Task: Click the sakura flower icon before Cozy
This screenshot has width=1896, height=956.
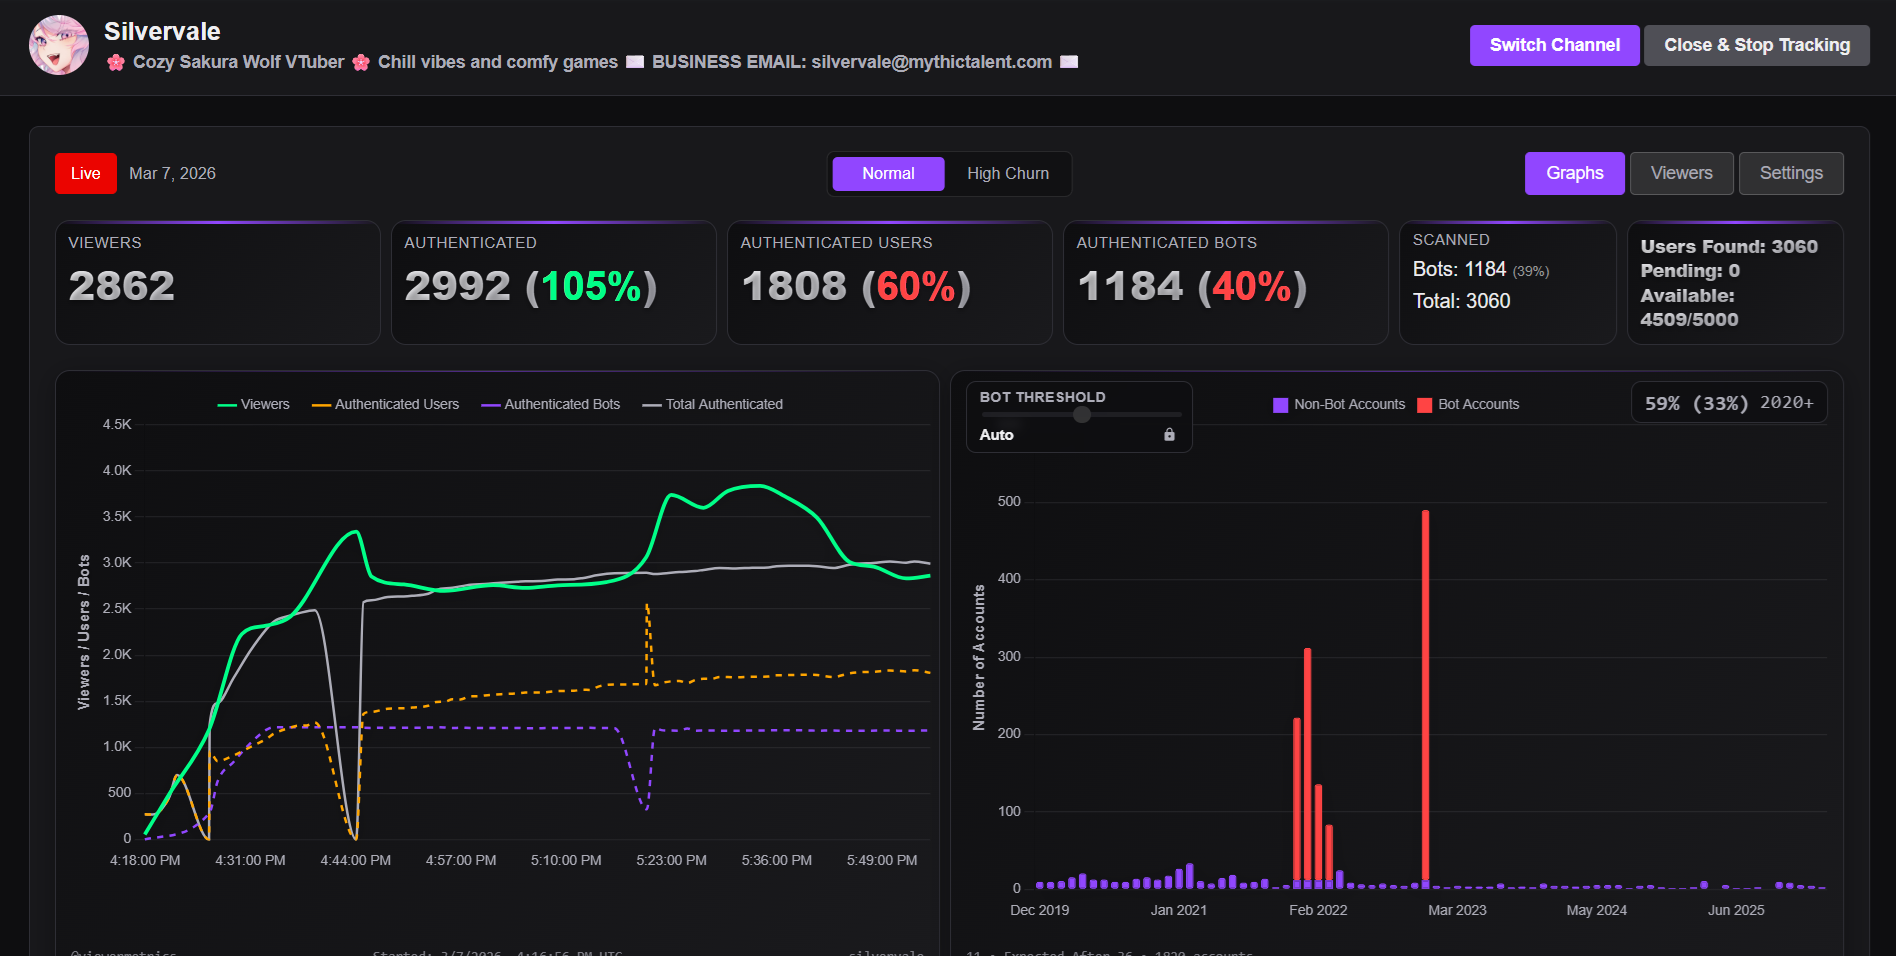Action: tap(116, 62)
